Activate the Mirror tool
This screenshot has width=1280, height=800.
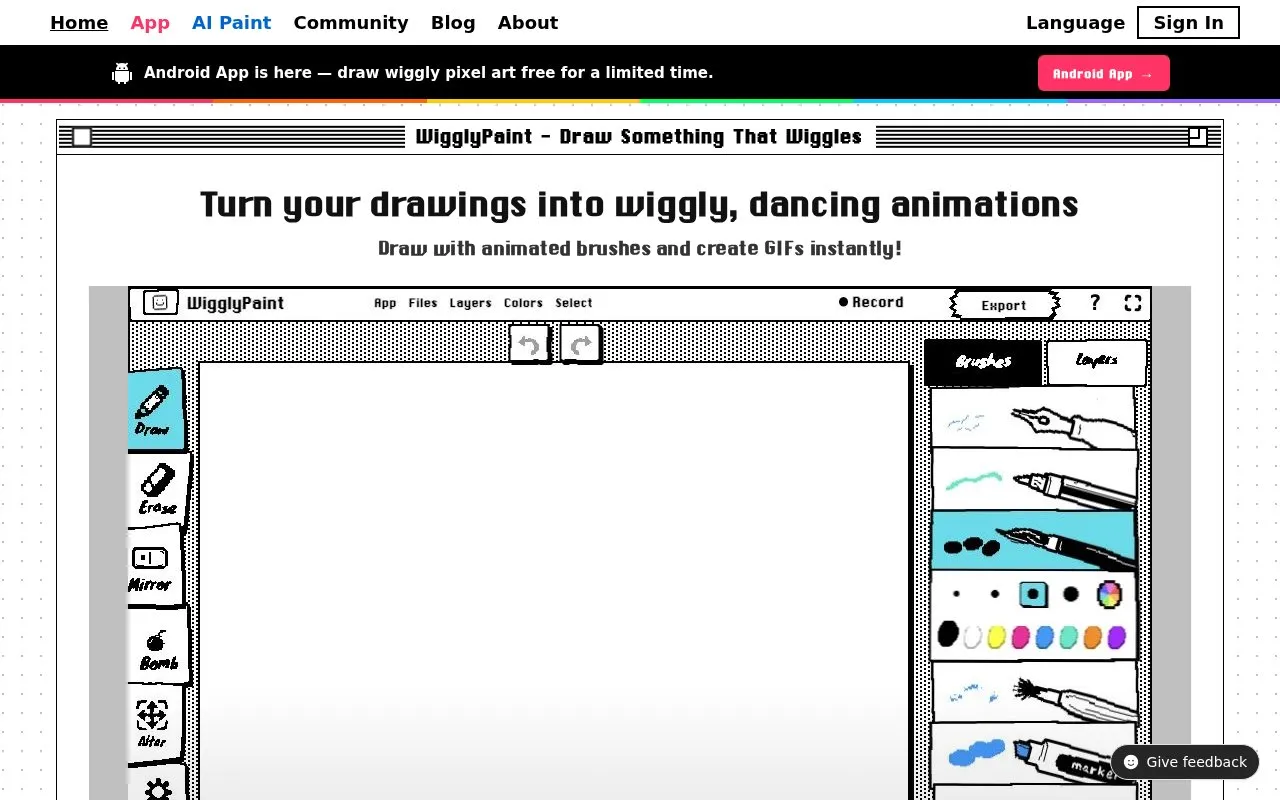click(x=154, y=566)
